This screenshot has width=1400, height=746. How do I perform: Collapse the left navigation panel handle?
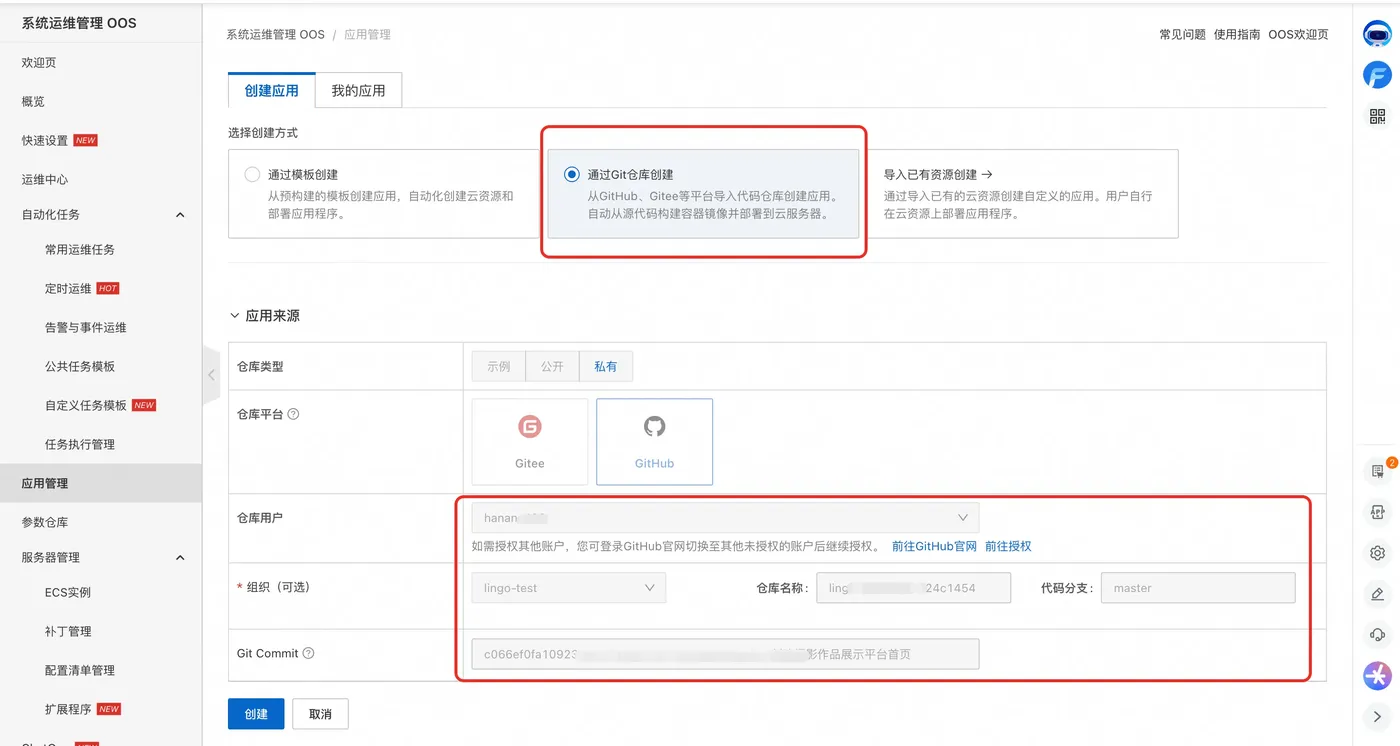pyautogui.click(x=211, y=375)
